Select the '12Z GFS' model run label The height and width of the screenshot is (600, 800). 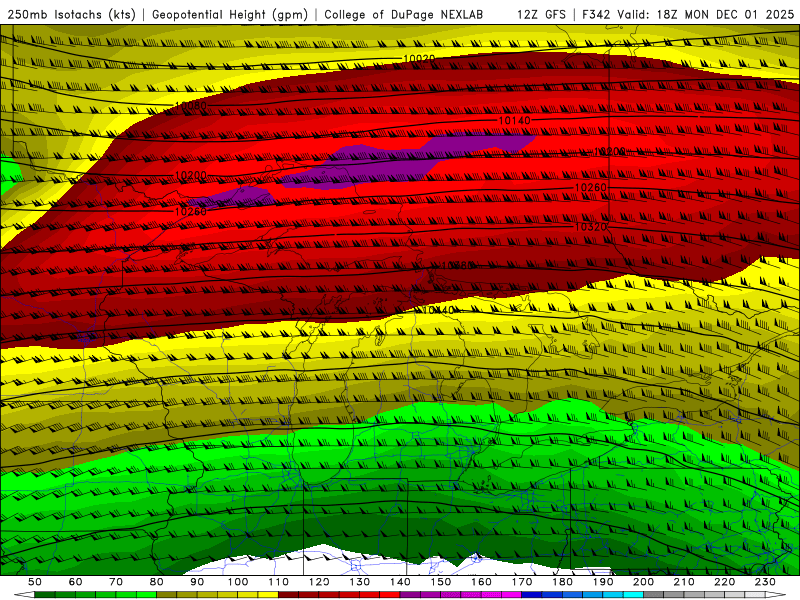[541, 15]
